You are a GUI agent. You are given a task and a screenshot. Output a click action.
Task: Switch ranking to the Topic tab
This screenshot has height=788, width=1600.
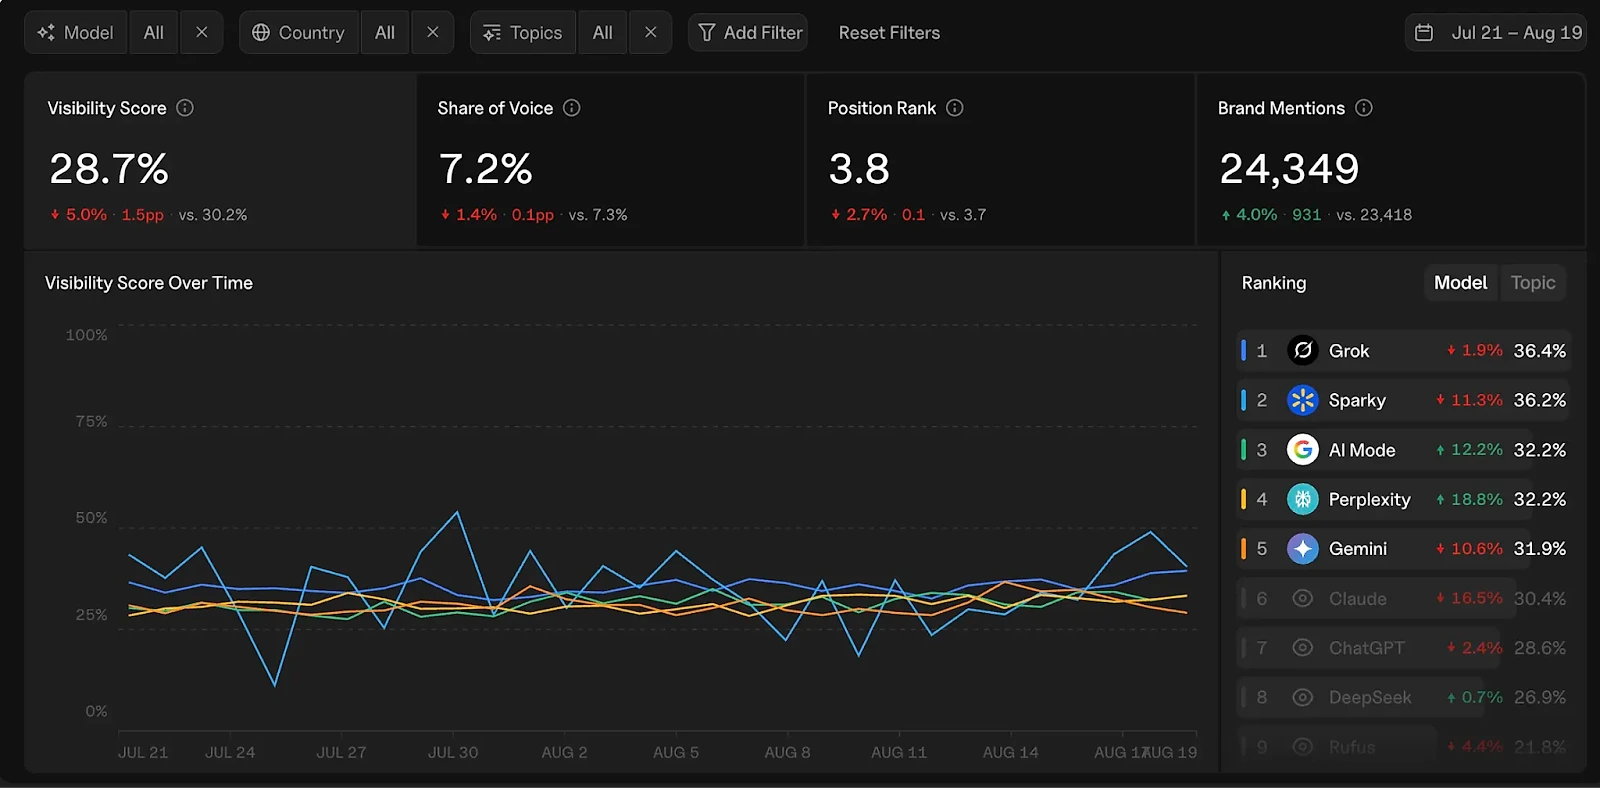[1533, 283]
